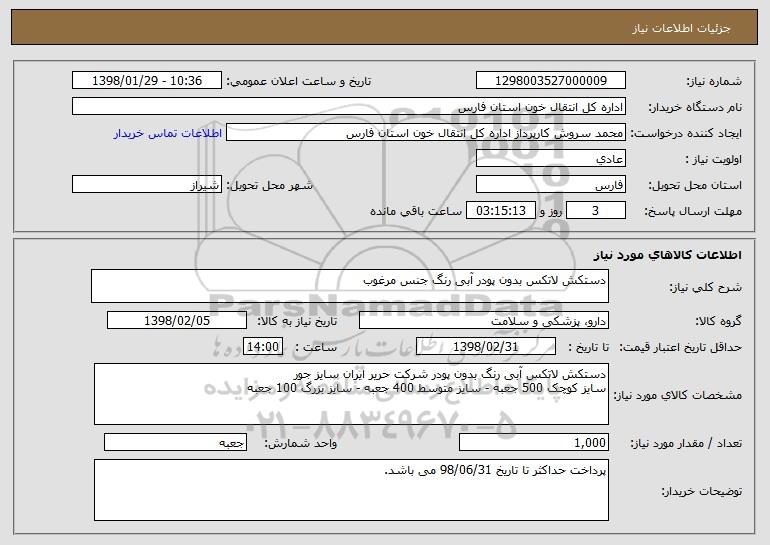Click the unit of measure field جعبه
The width and height of the screenshot is (770, 545).
point(175,442)
